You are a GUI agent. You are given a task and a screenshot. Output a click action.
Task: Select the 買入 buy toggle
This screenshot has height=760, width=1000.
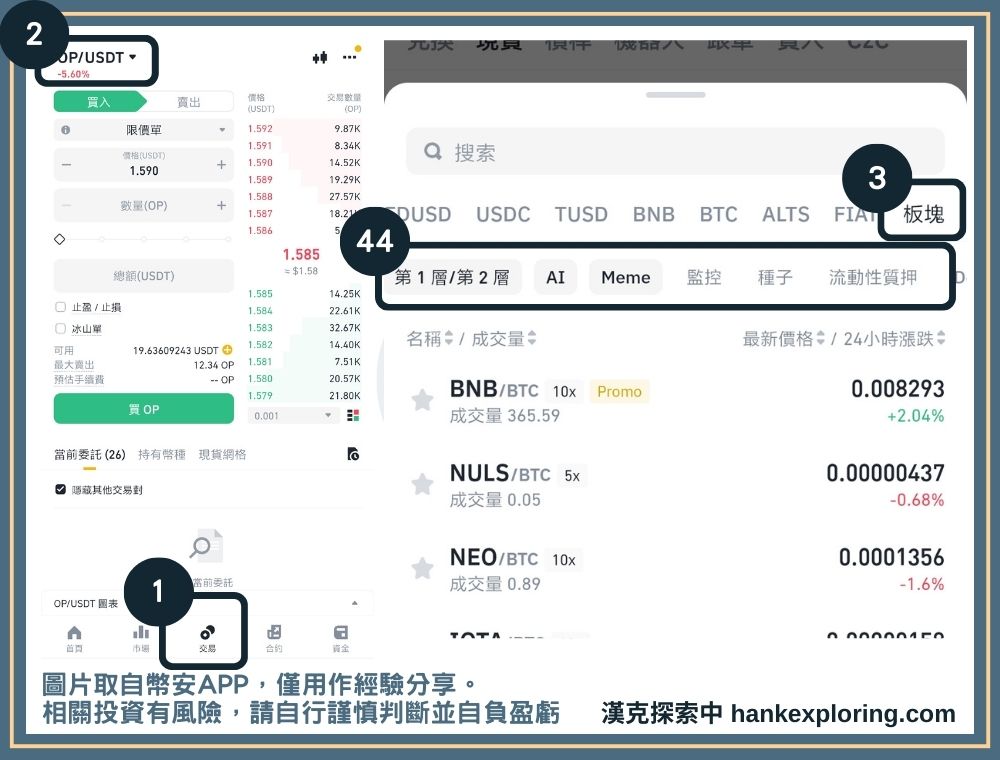[99, 101]
